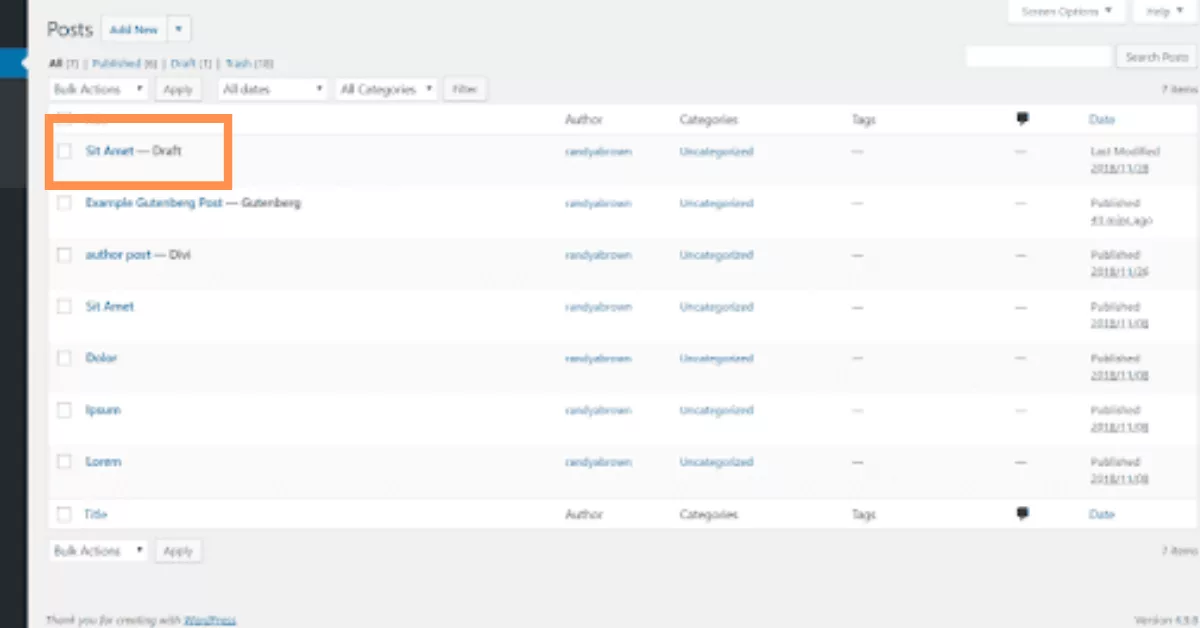Click randyabrown author in Example Gutenberg row

tap(598, 203)
